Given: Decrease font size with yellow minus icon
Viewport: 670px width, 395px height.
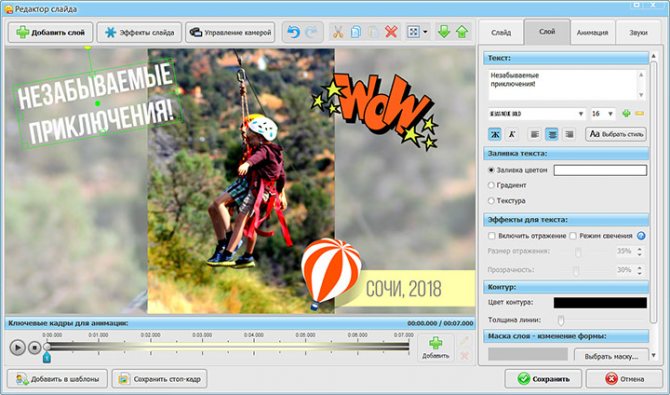Looking at the screenshot, I should point(640,113).
